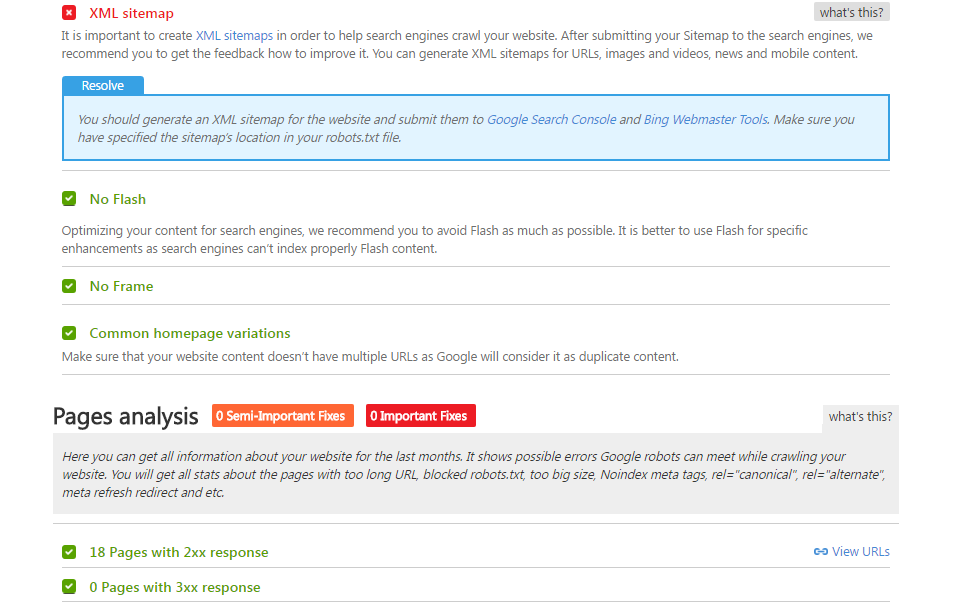966x603 pixels.
Task: Click the red 0 Important Fixes badge
Action: pos(420,416)
